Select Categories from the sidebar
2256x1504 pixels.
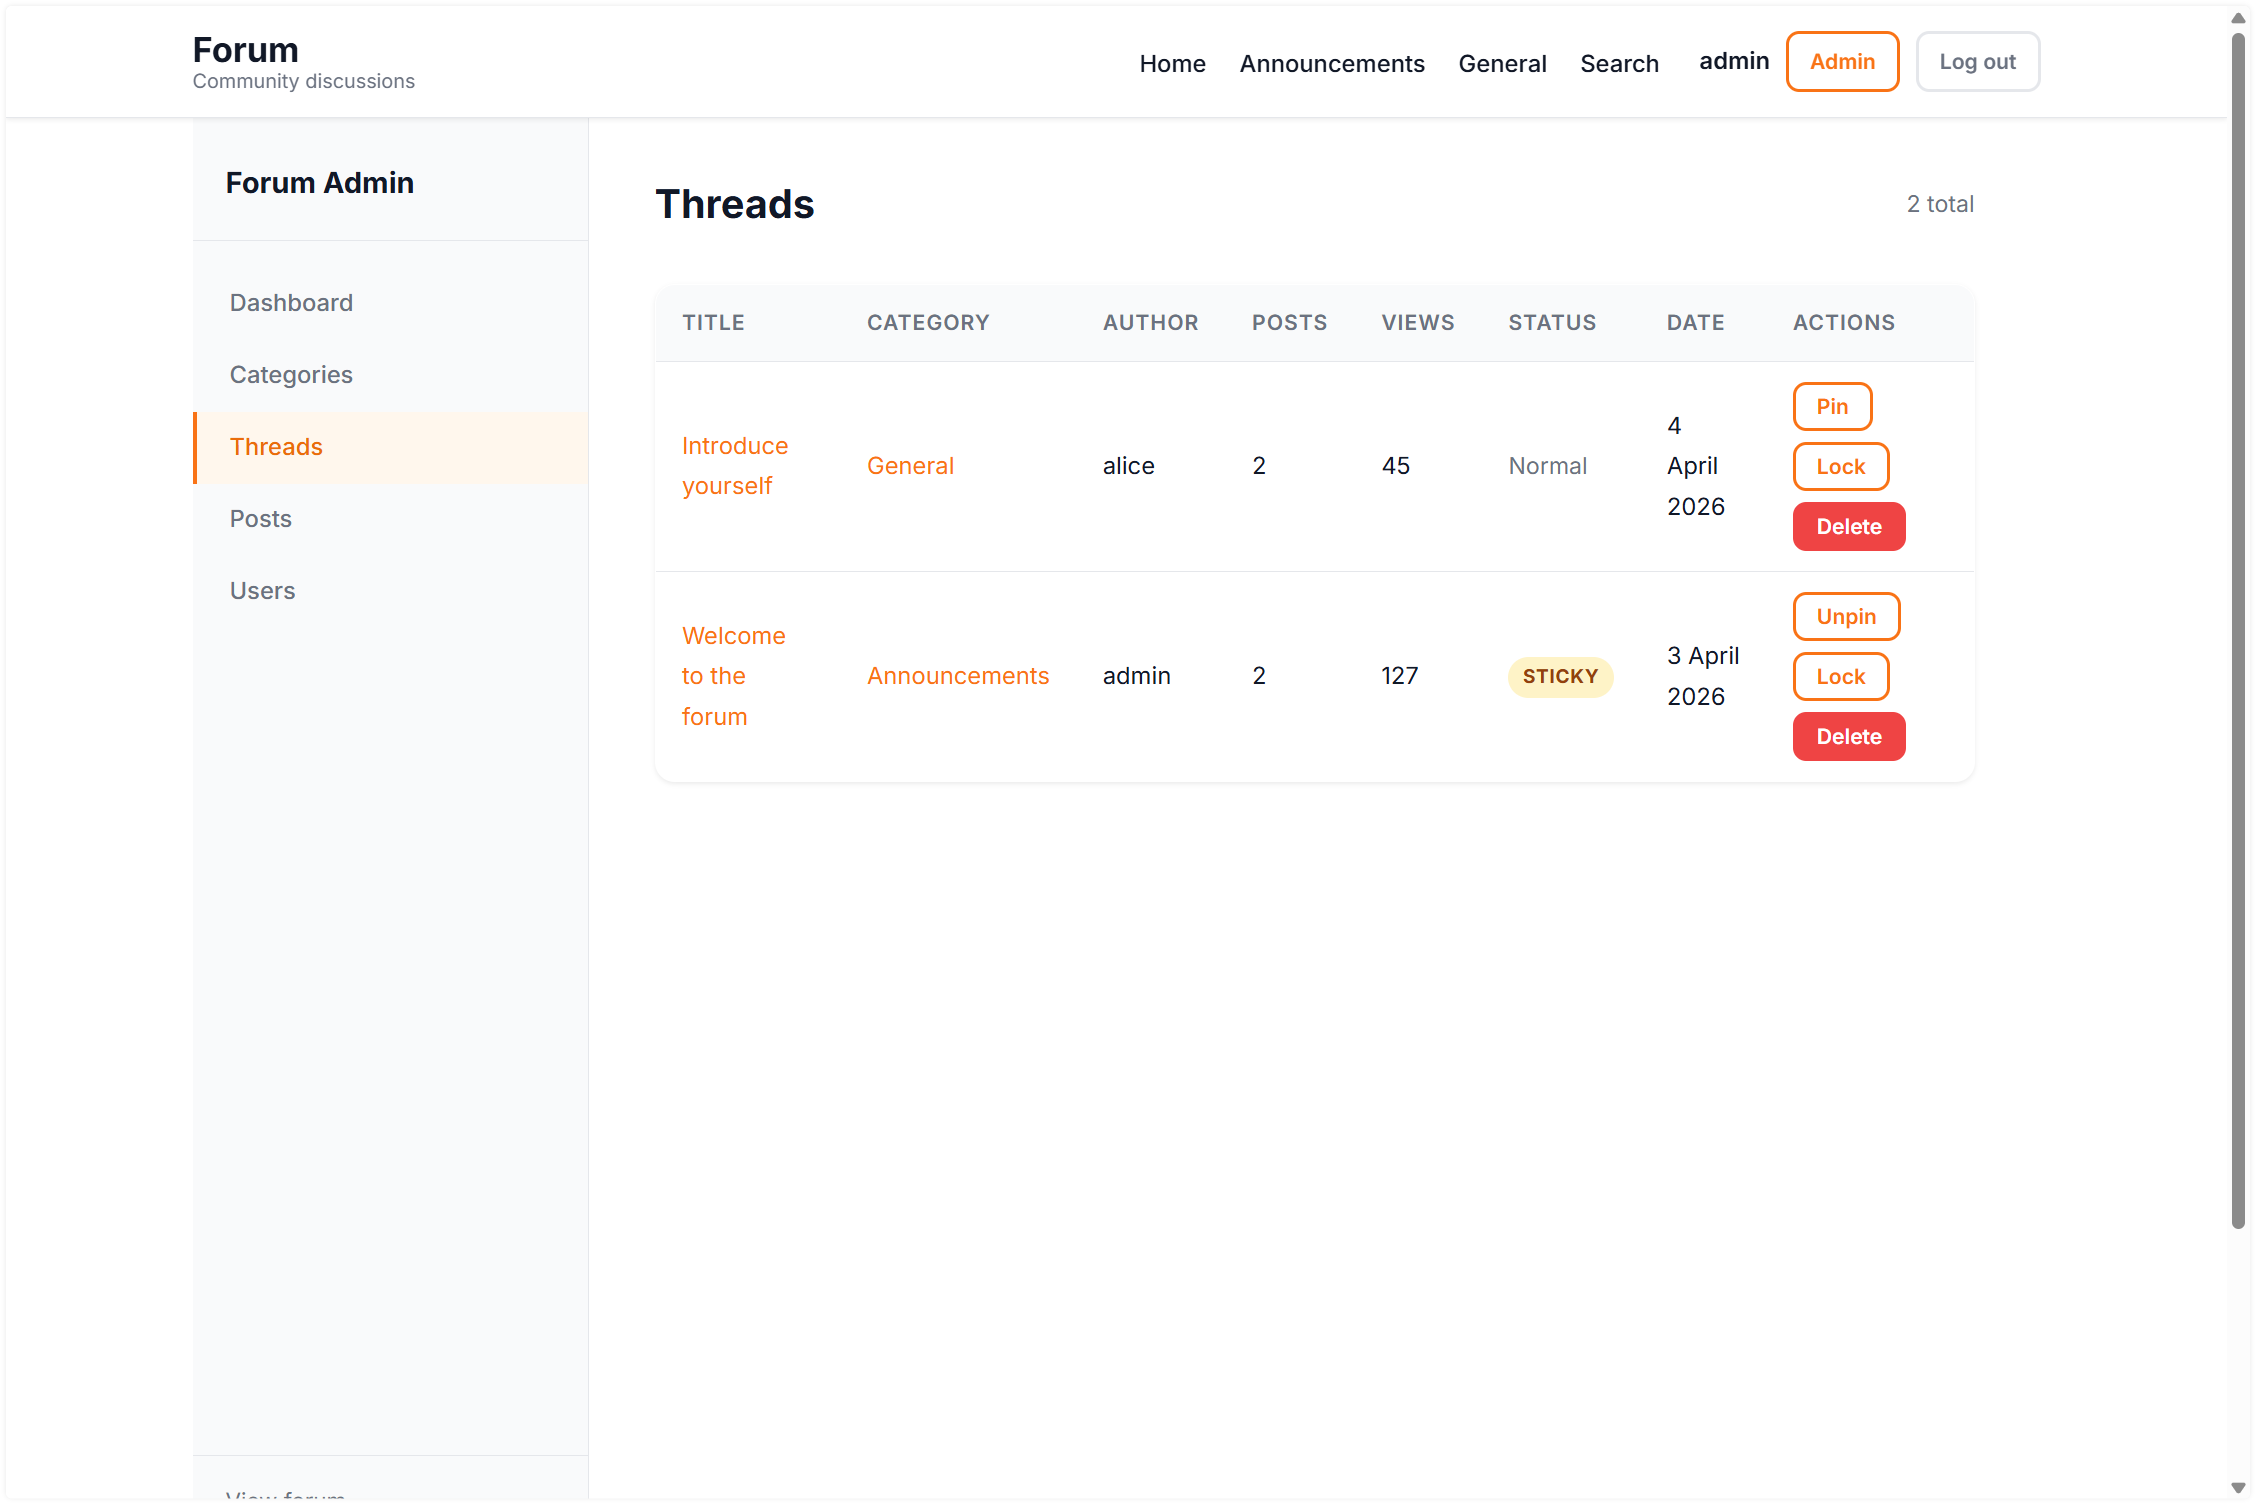[x=291, y=374]
